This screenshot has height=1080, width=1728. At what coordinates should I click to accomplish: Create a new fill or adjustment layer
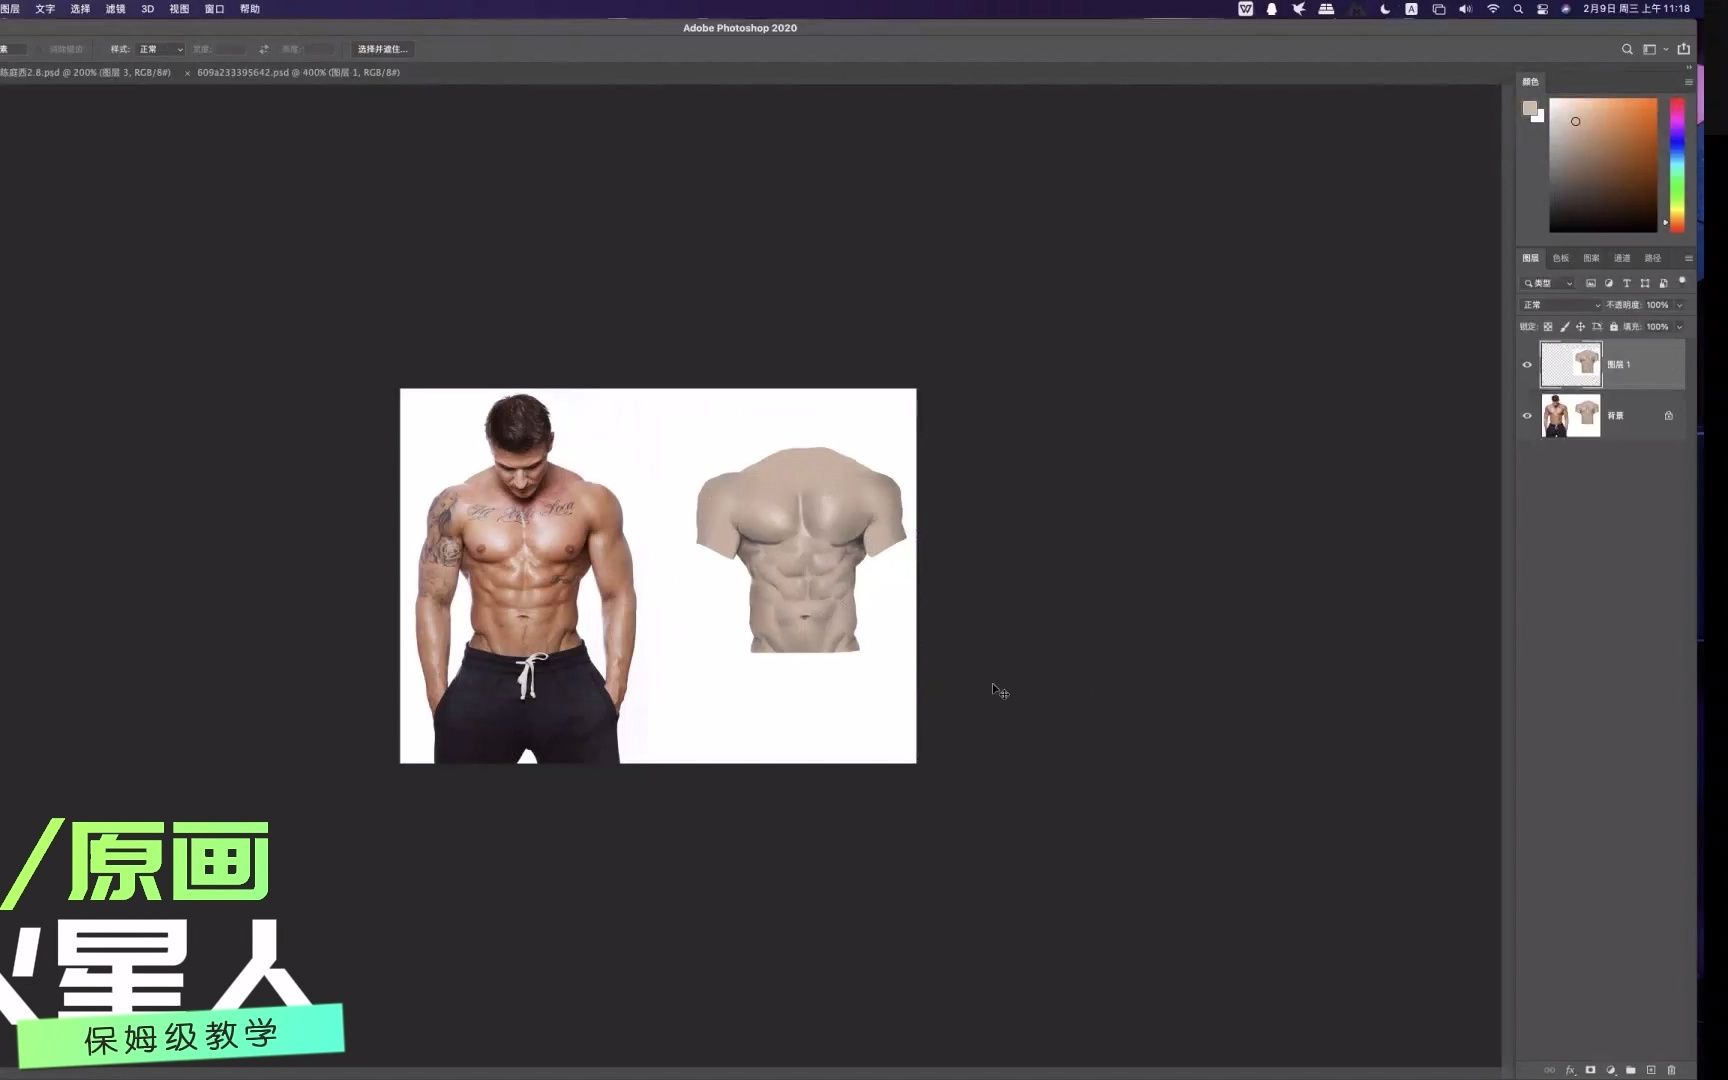pos(1611,1070)
